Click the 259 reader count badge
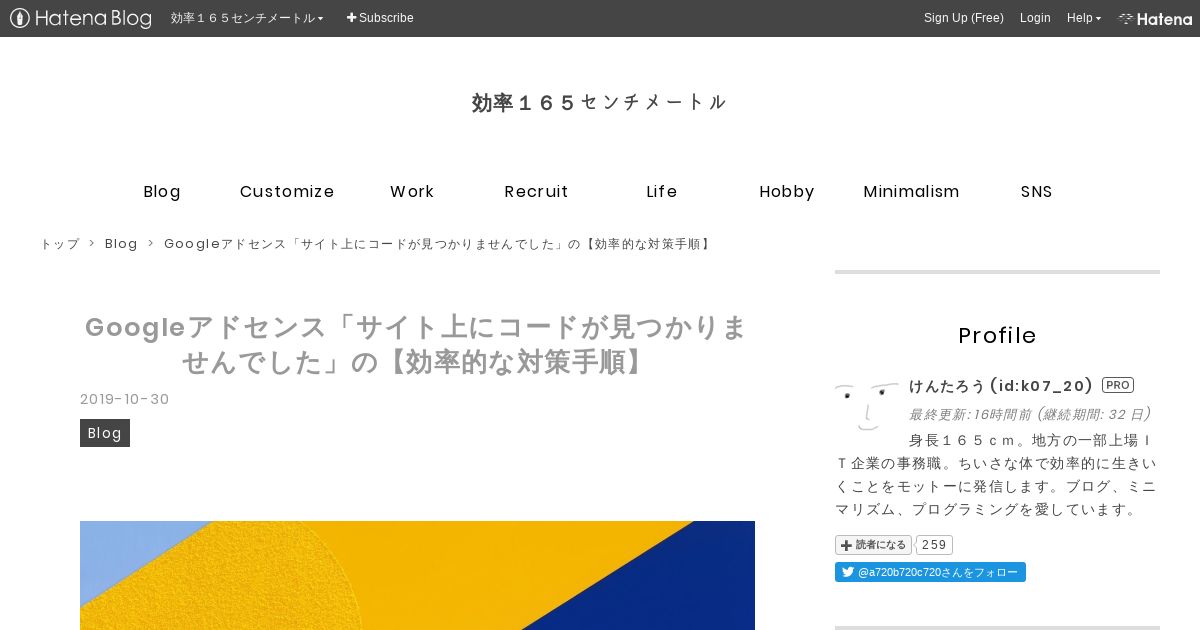 (x=934, y=545)
